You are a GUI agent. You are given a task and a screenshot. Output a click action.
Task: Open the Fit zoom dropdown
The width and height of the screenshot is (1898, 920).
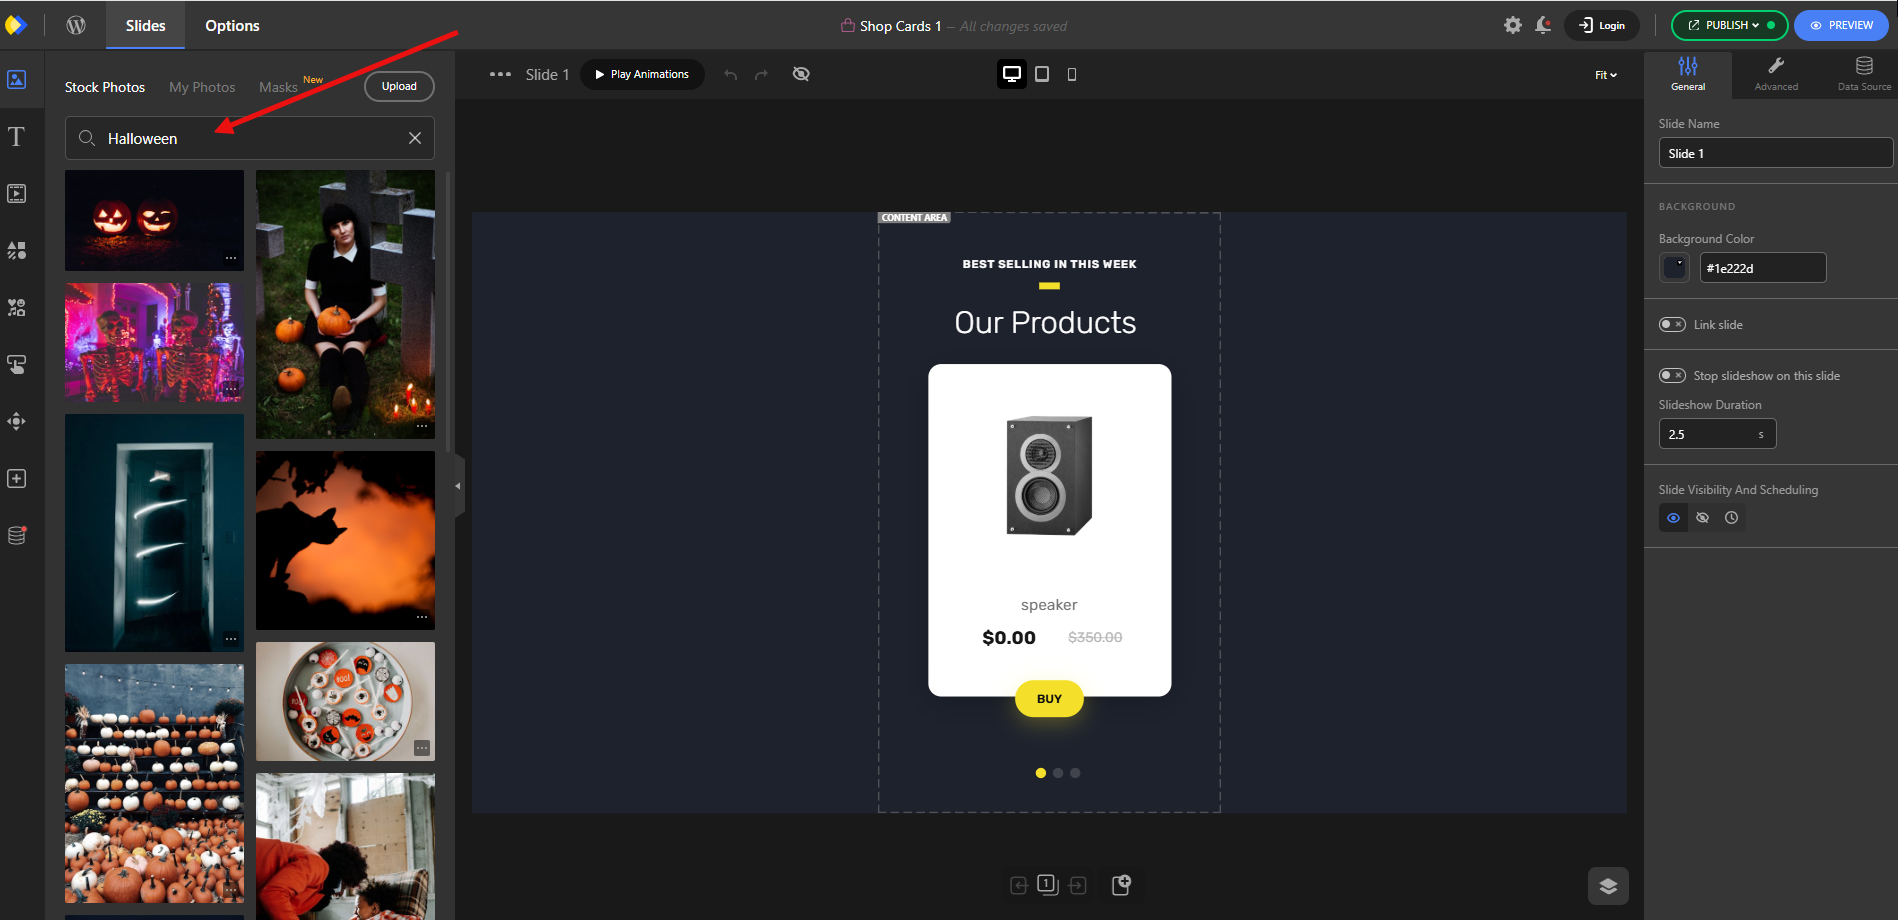click(1605, 75)
